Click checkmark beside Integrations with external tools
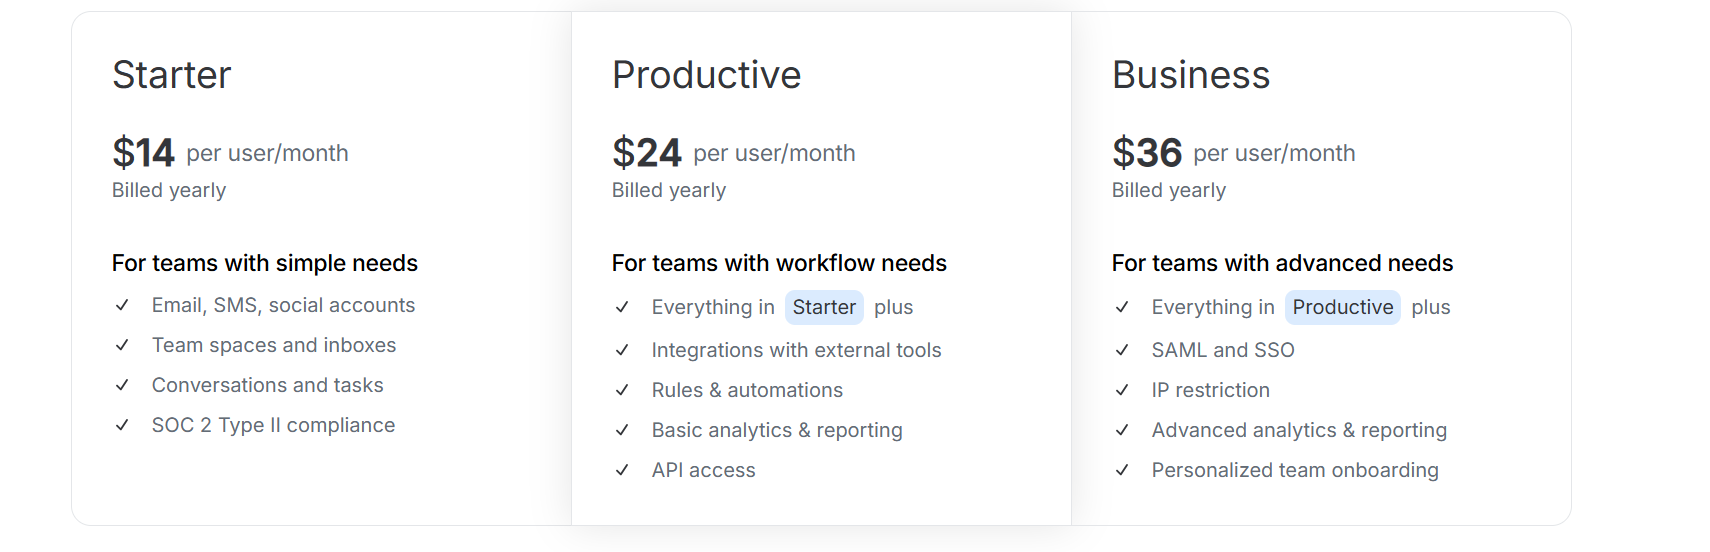 pyautogui.click(x=622, y=350)
